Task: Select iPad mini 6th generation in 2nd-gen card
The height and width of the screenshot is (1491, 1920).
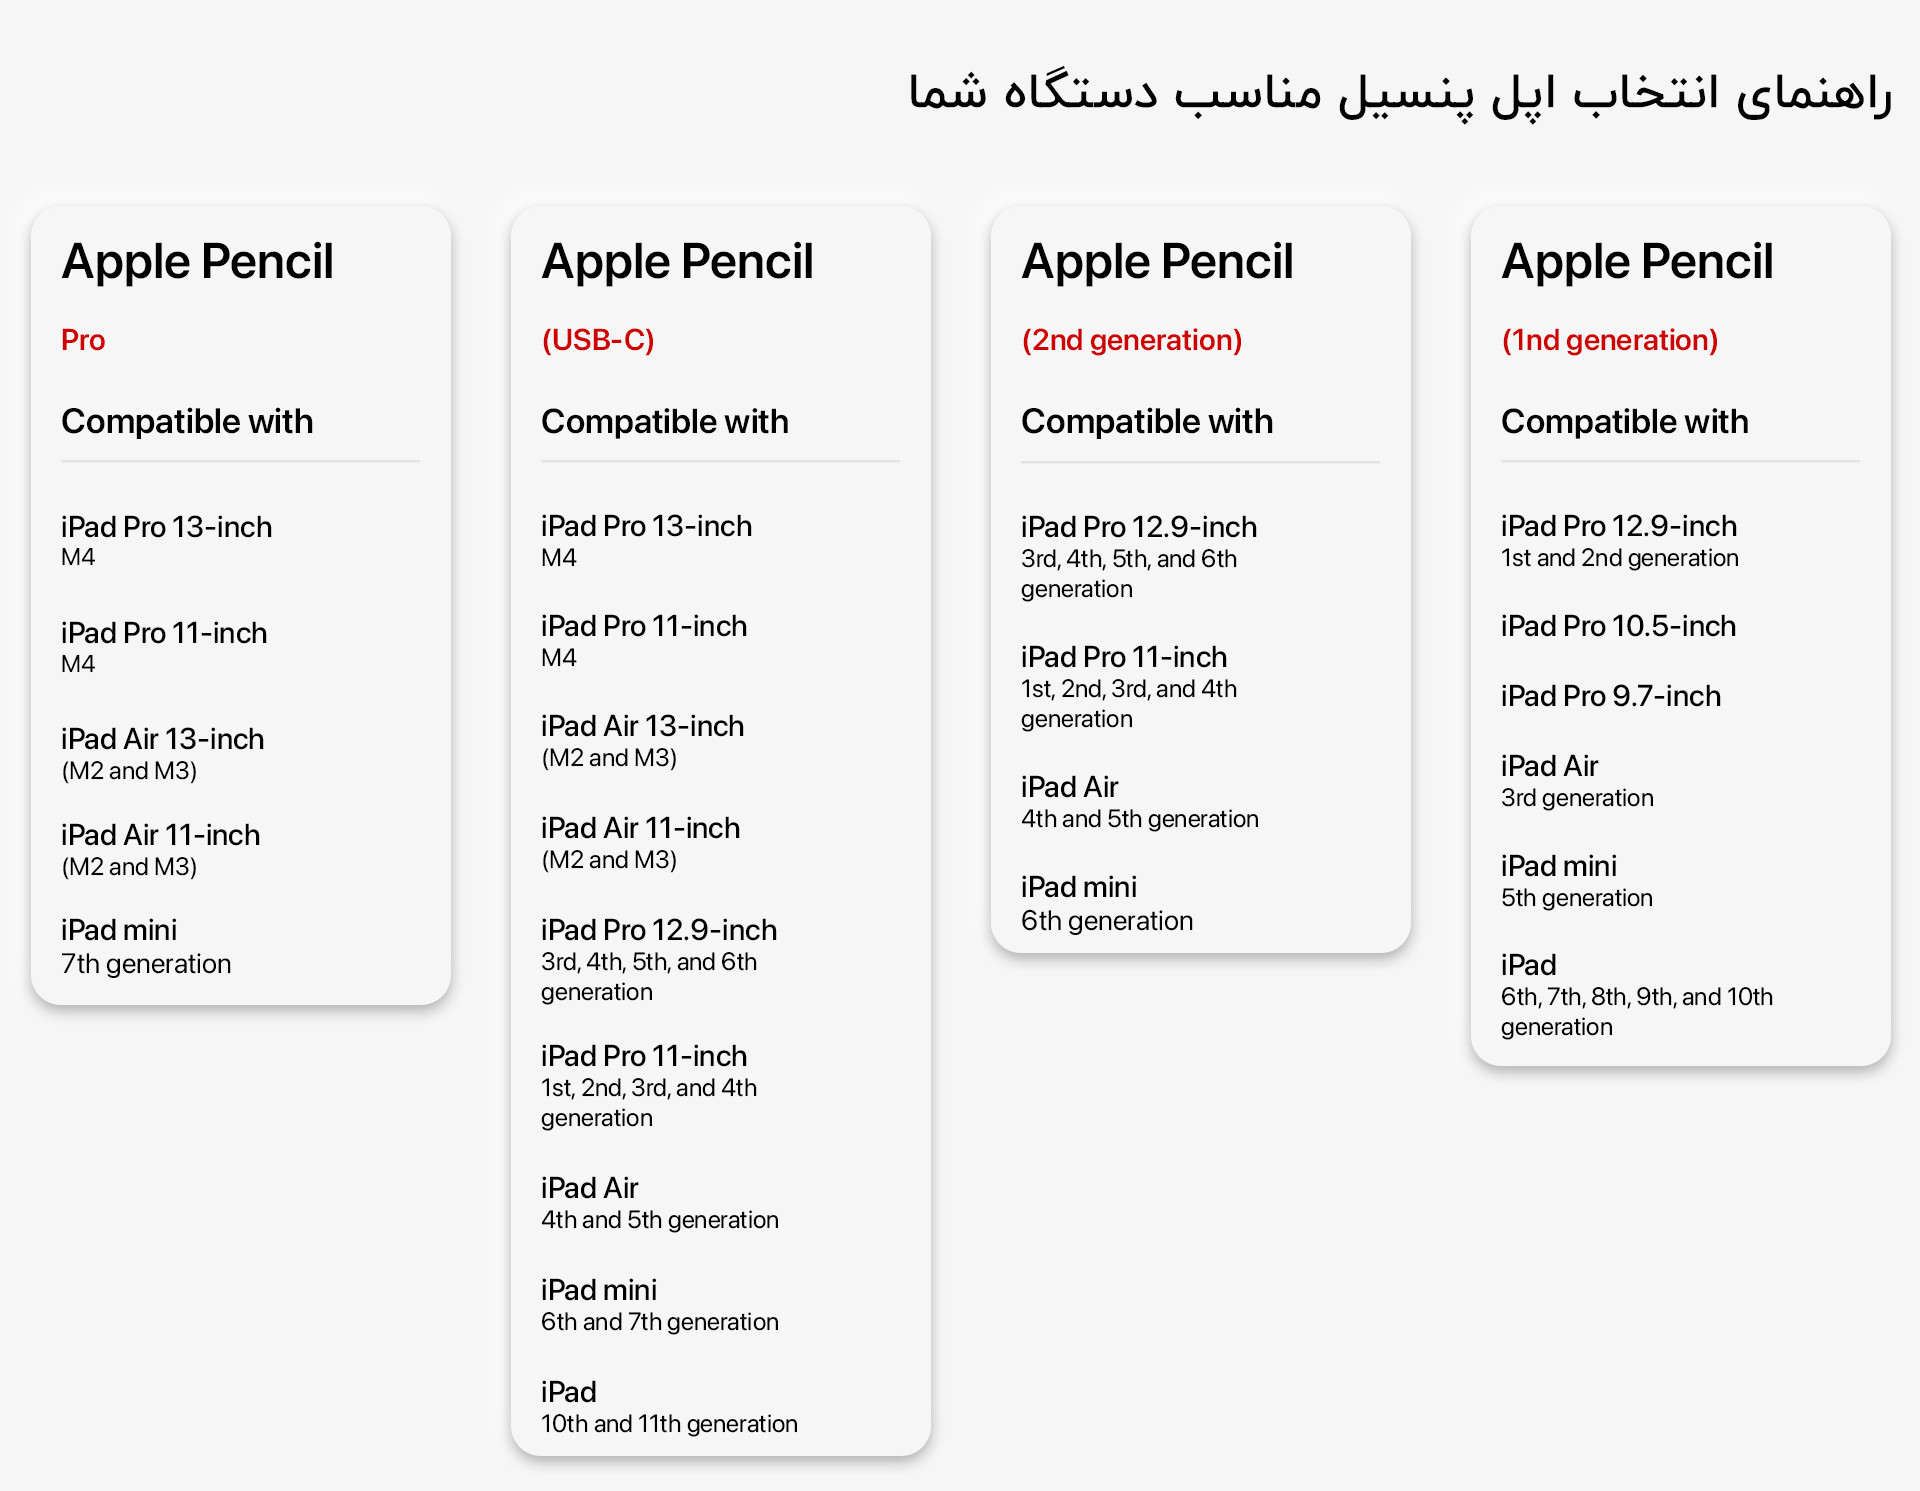Action: click(x=1107, y=903)
